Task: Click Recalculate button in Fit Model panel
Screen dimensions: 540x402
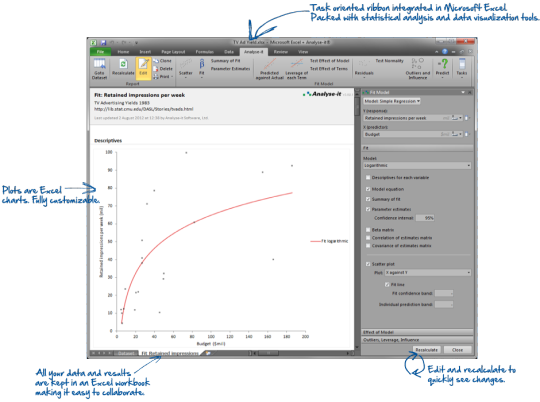Action: click(426, 350)
